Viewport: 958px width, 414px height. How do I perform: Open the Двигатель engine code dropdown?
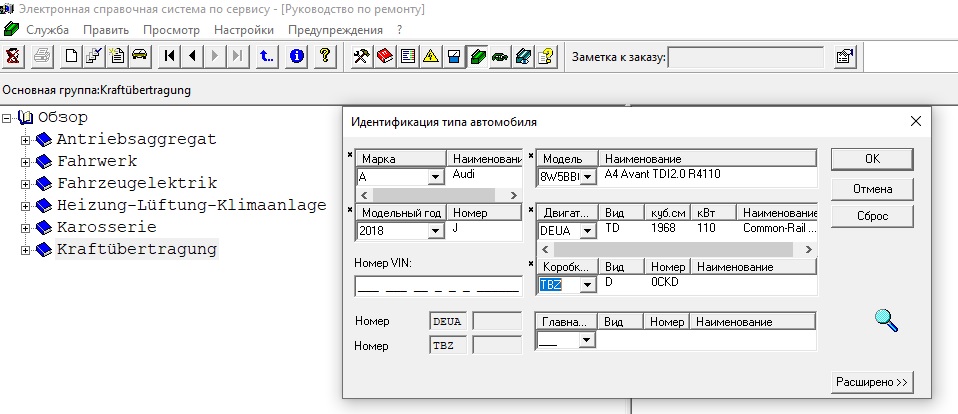click(586, 230)
